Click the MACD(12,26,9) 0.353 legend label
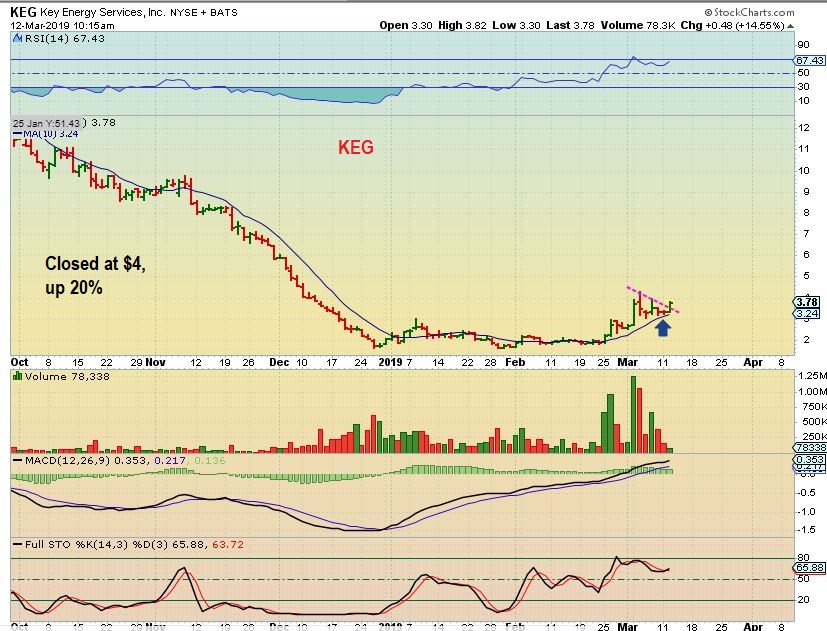 [x=87, y=461]
